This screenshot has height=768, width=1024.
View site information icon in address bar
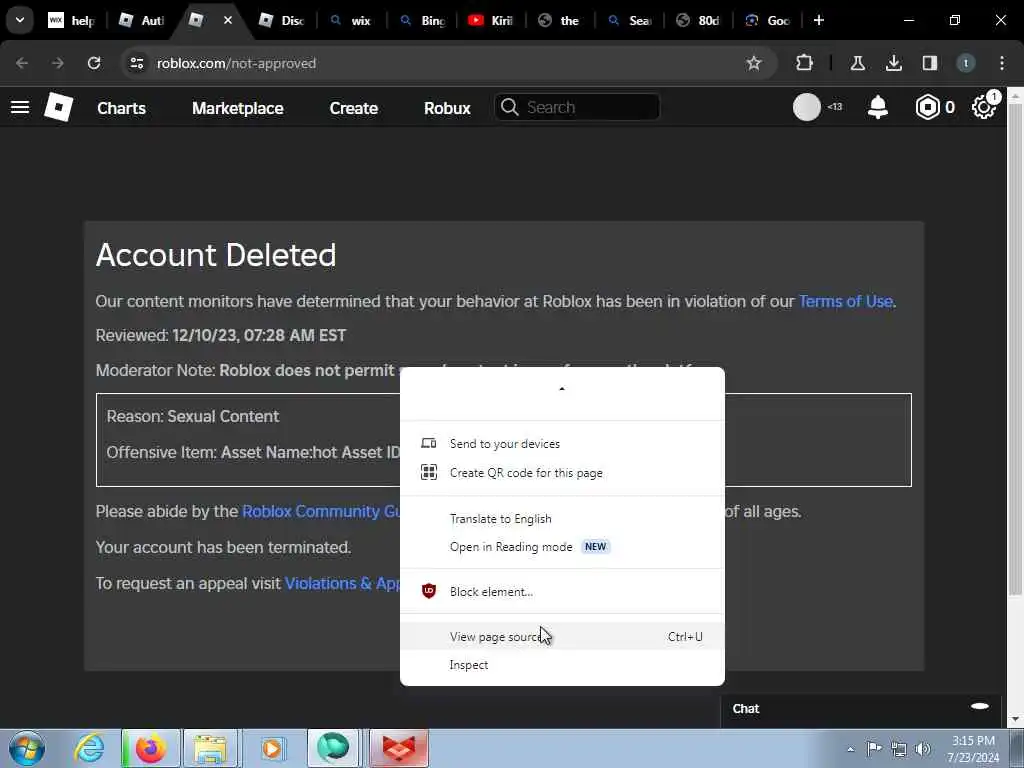click(x=136, y=63)
